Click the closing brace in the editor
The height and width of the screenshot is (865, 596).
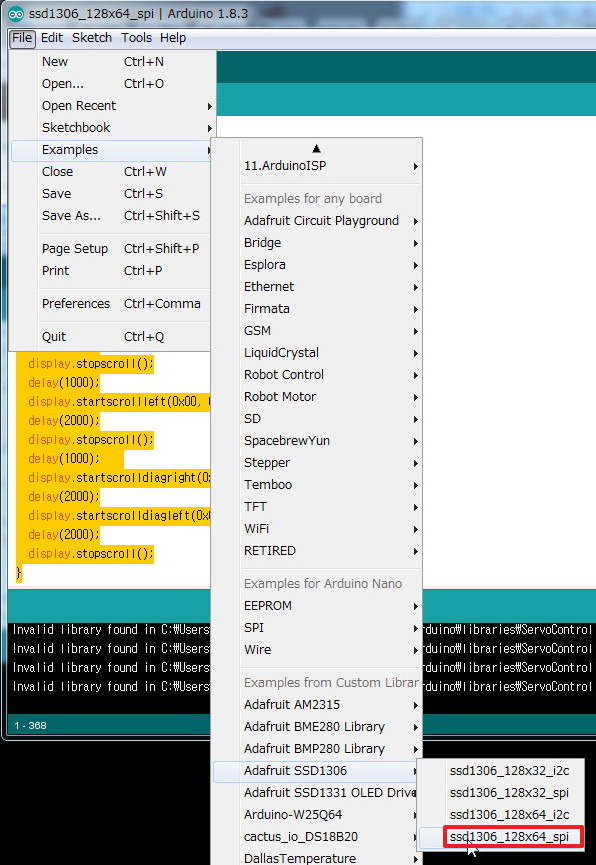click(x=18, y=573)
